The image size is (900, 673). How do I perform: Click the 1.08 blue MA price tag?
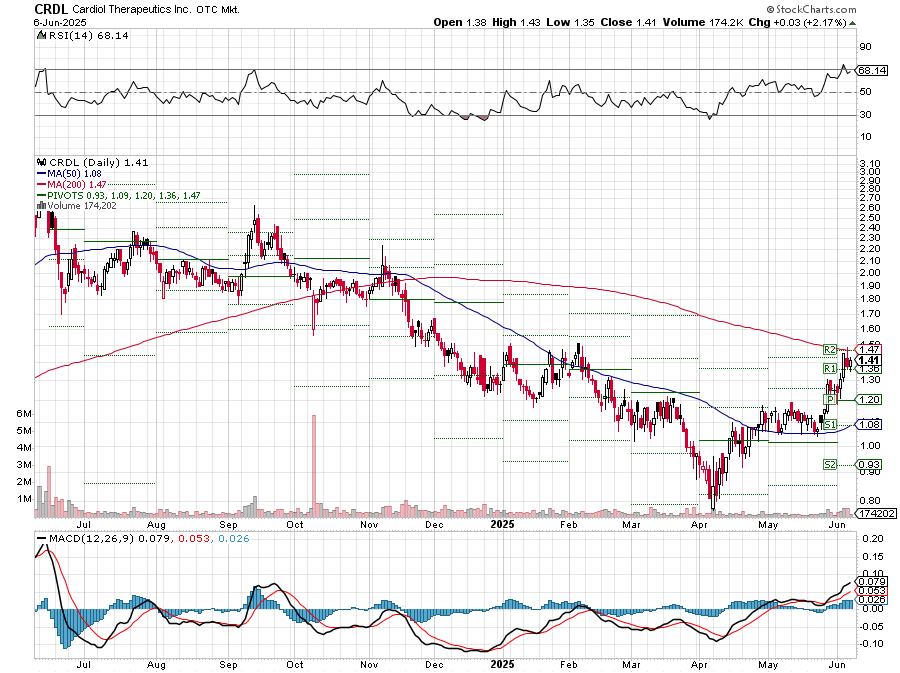pos(870,425)
